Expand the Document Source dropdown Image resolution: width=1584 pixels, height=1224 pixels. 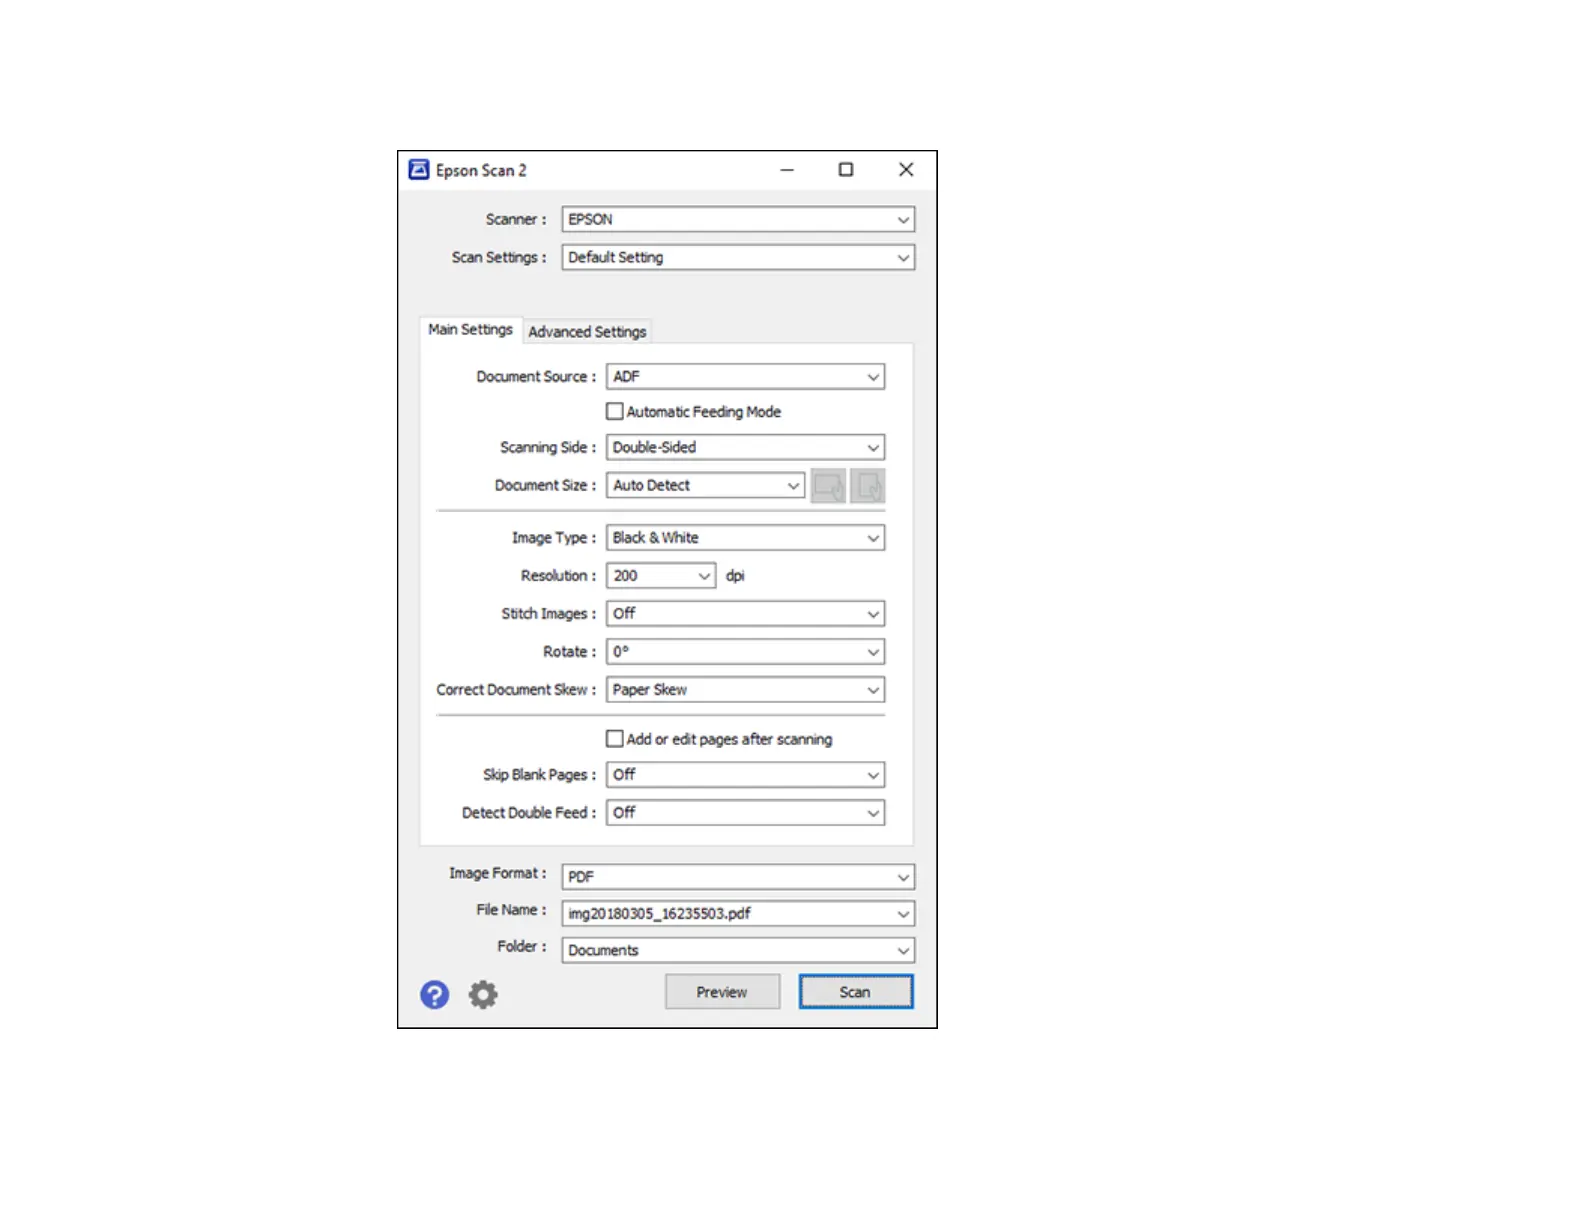[x=745, y=377]
